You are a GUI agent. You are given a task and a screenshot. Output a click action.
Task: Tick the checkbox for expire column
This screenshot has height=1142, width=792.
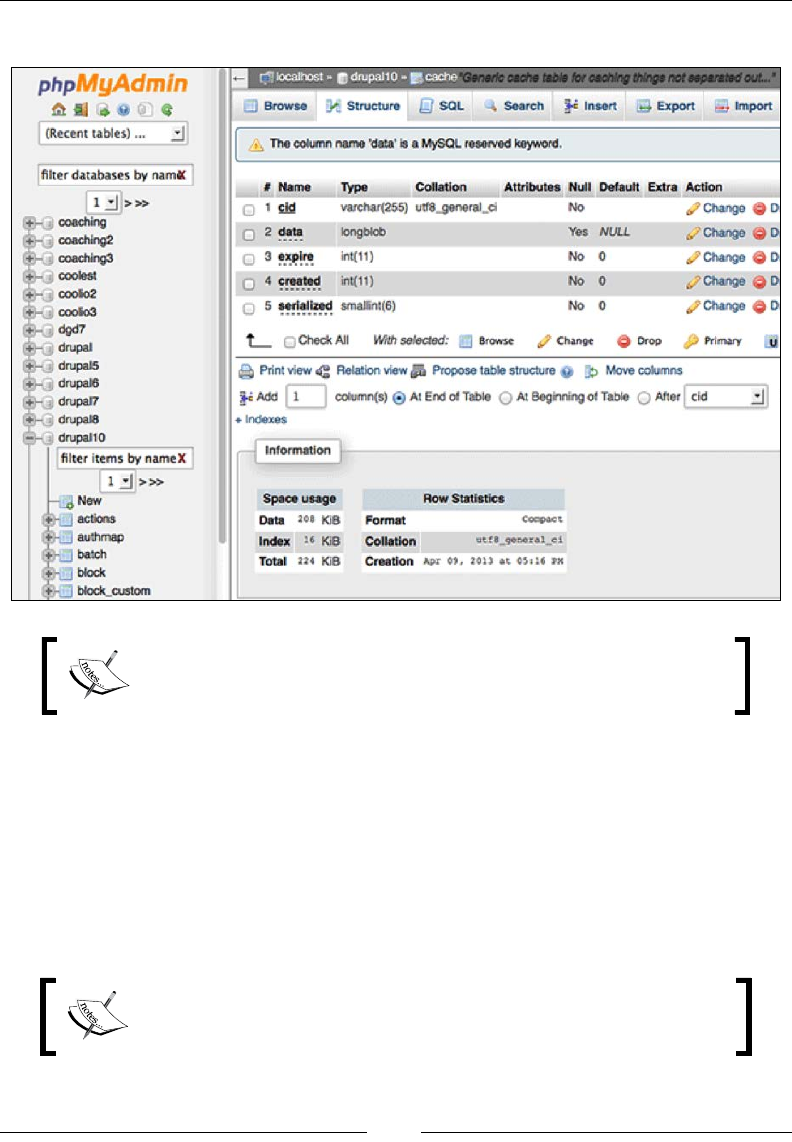248,259
